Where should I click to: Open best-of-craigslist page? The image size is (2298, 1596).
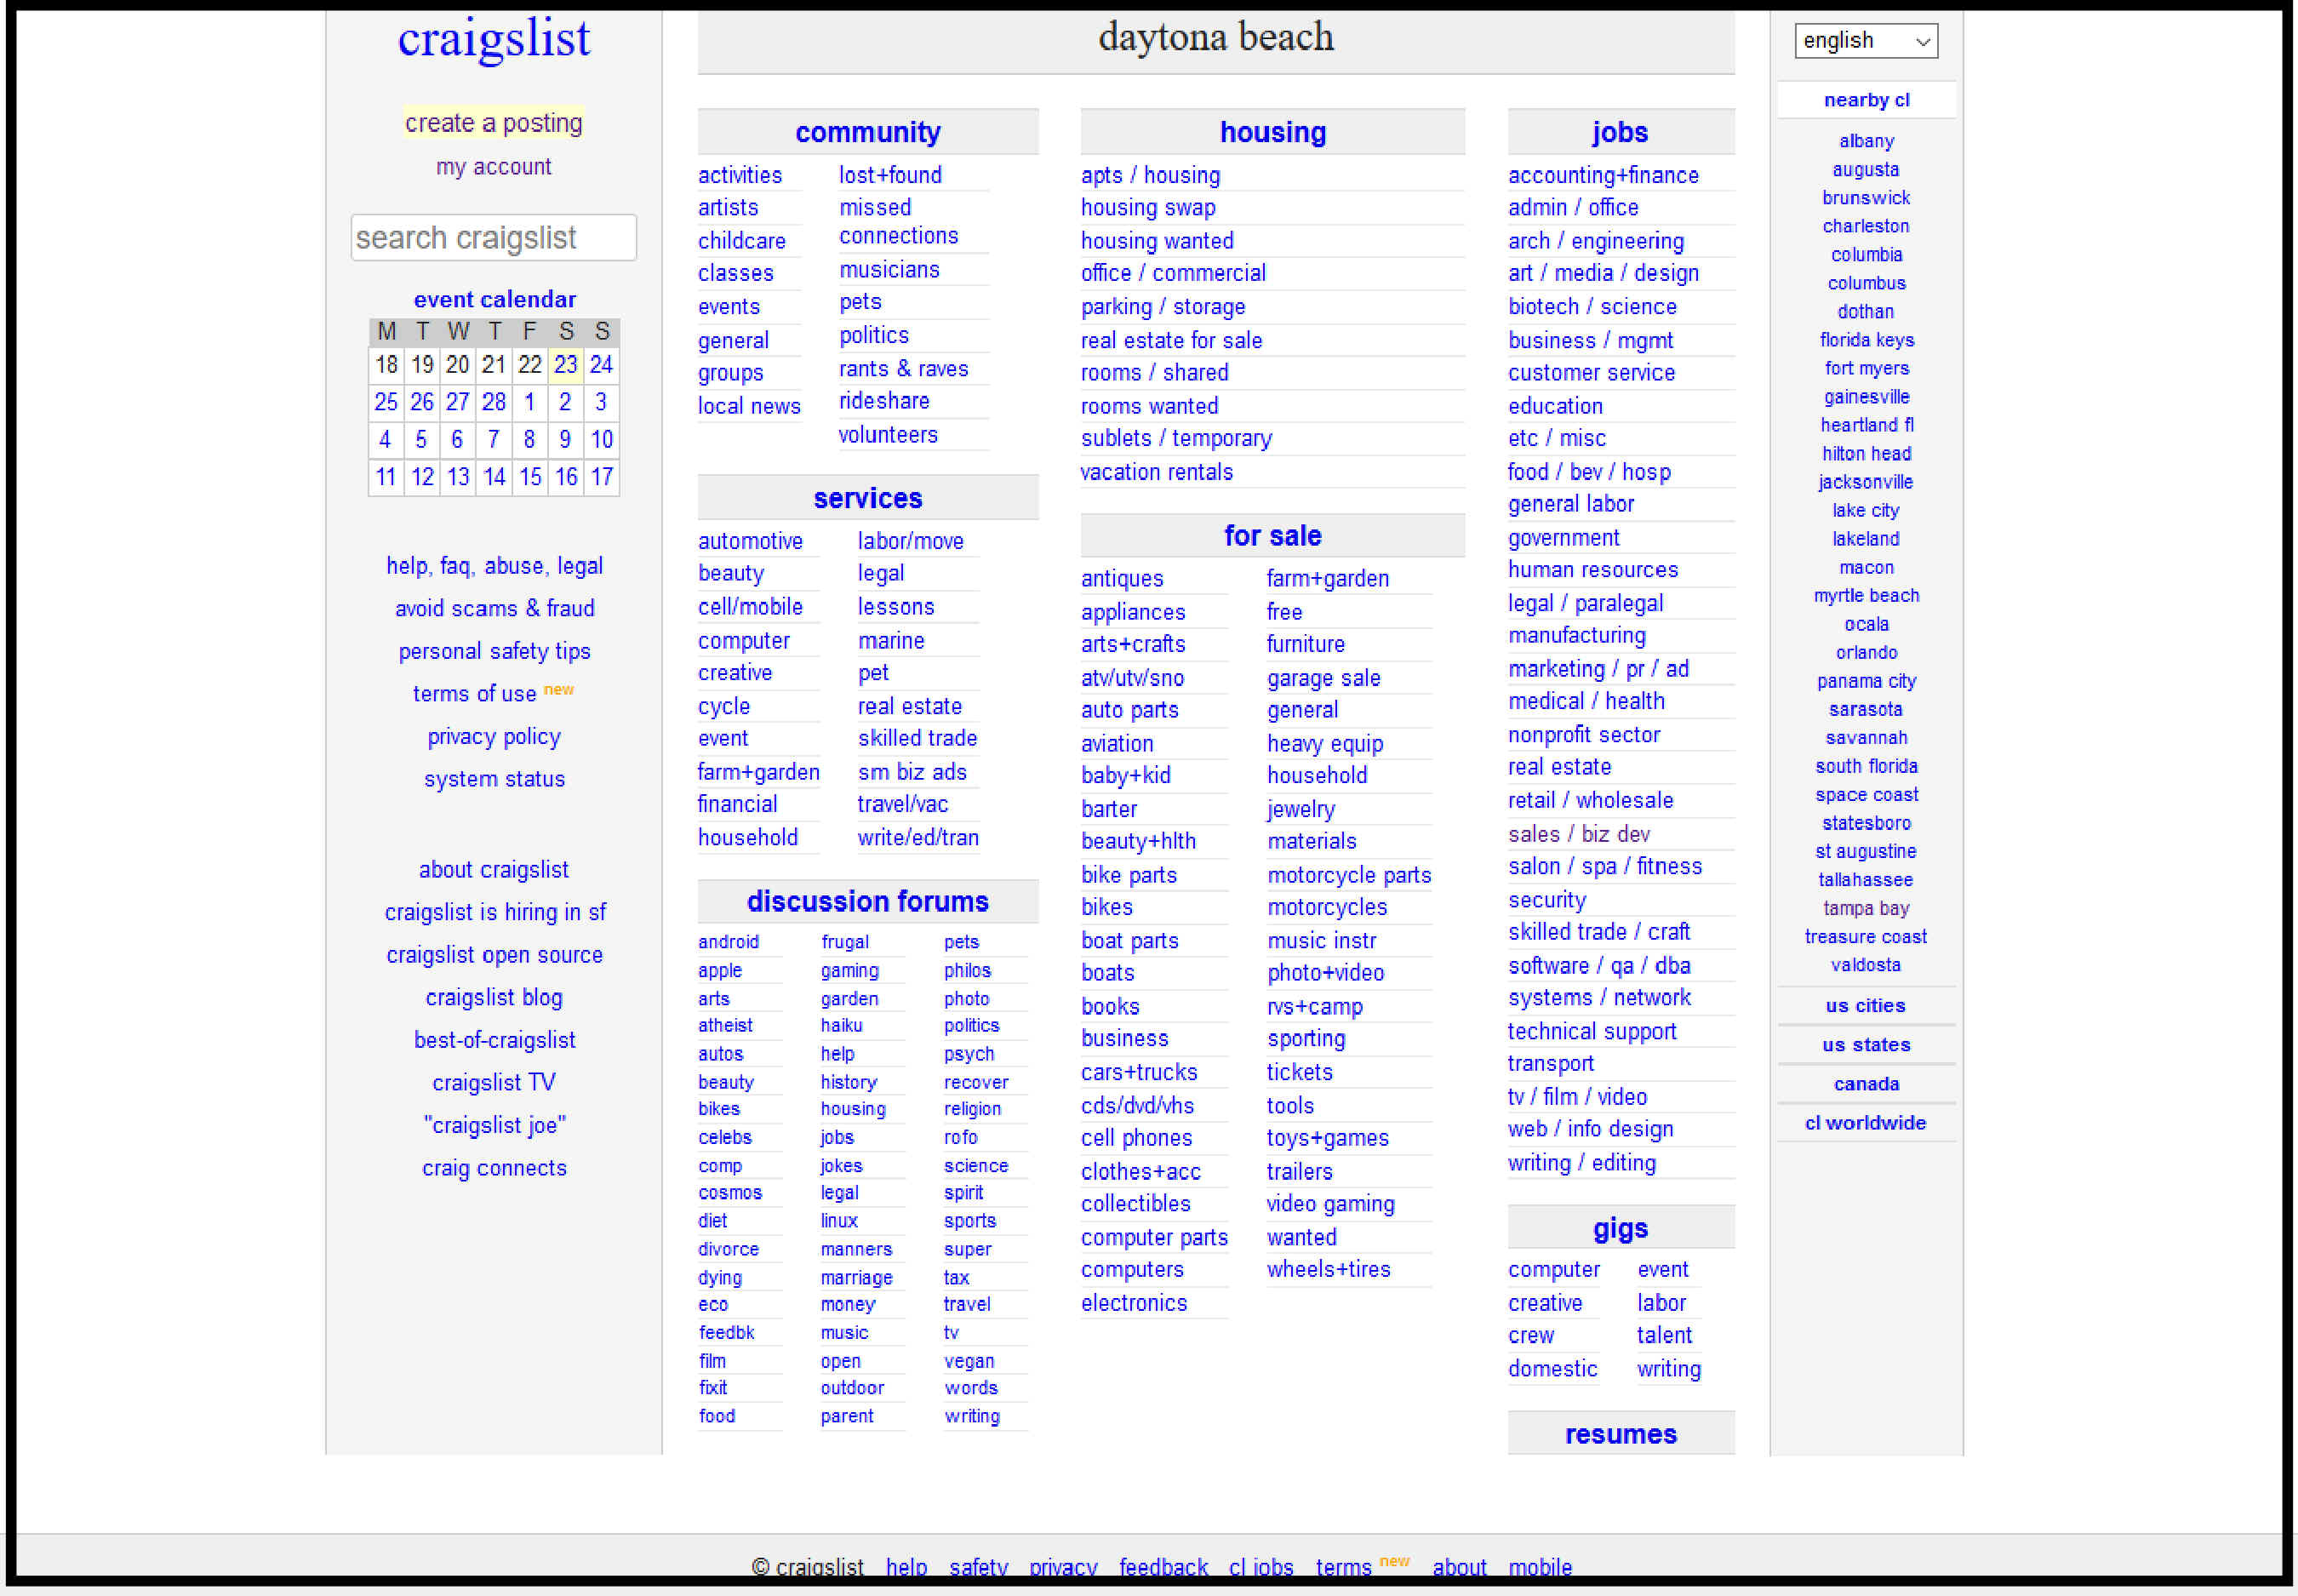pos(494,1040)
